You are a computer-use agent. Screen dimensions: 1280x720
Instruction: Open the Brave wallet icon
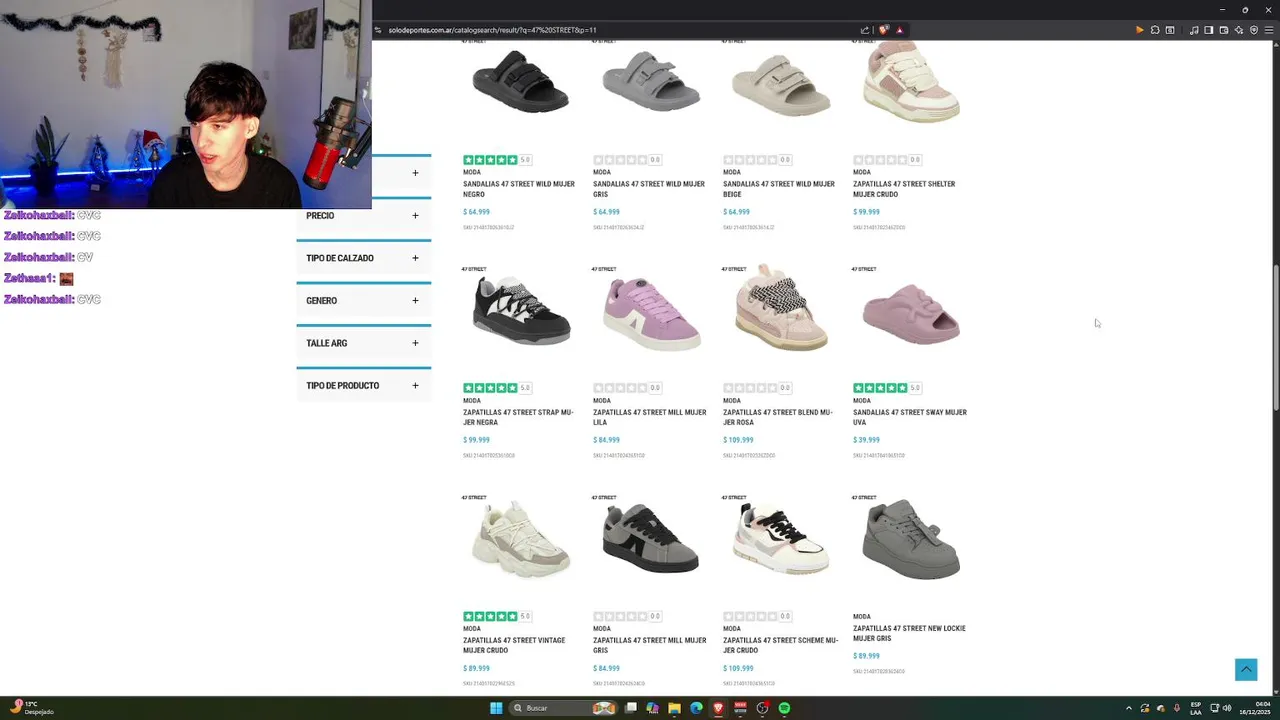click(x=1224, y=30)
